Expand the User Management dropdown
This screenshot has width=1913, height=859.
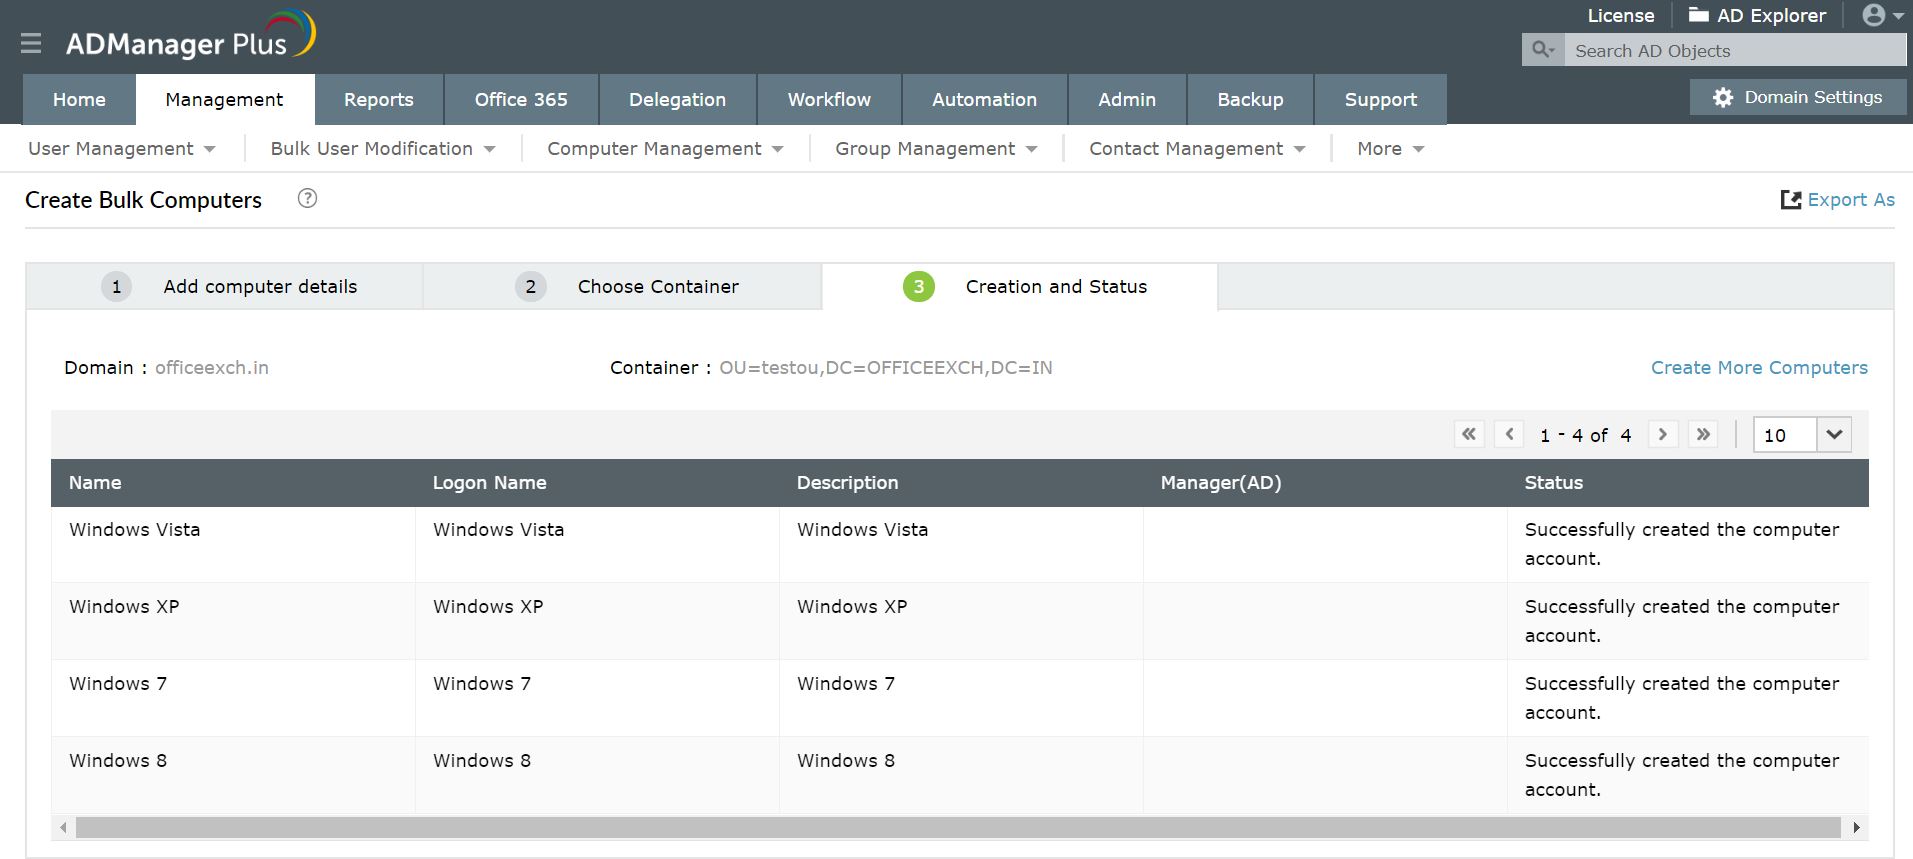click(121, 149)
